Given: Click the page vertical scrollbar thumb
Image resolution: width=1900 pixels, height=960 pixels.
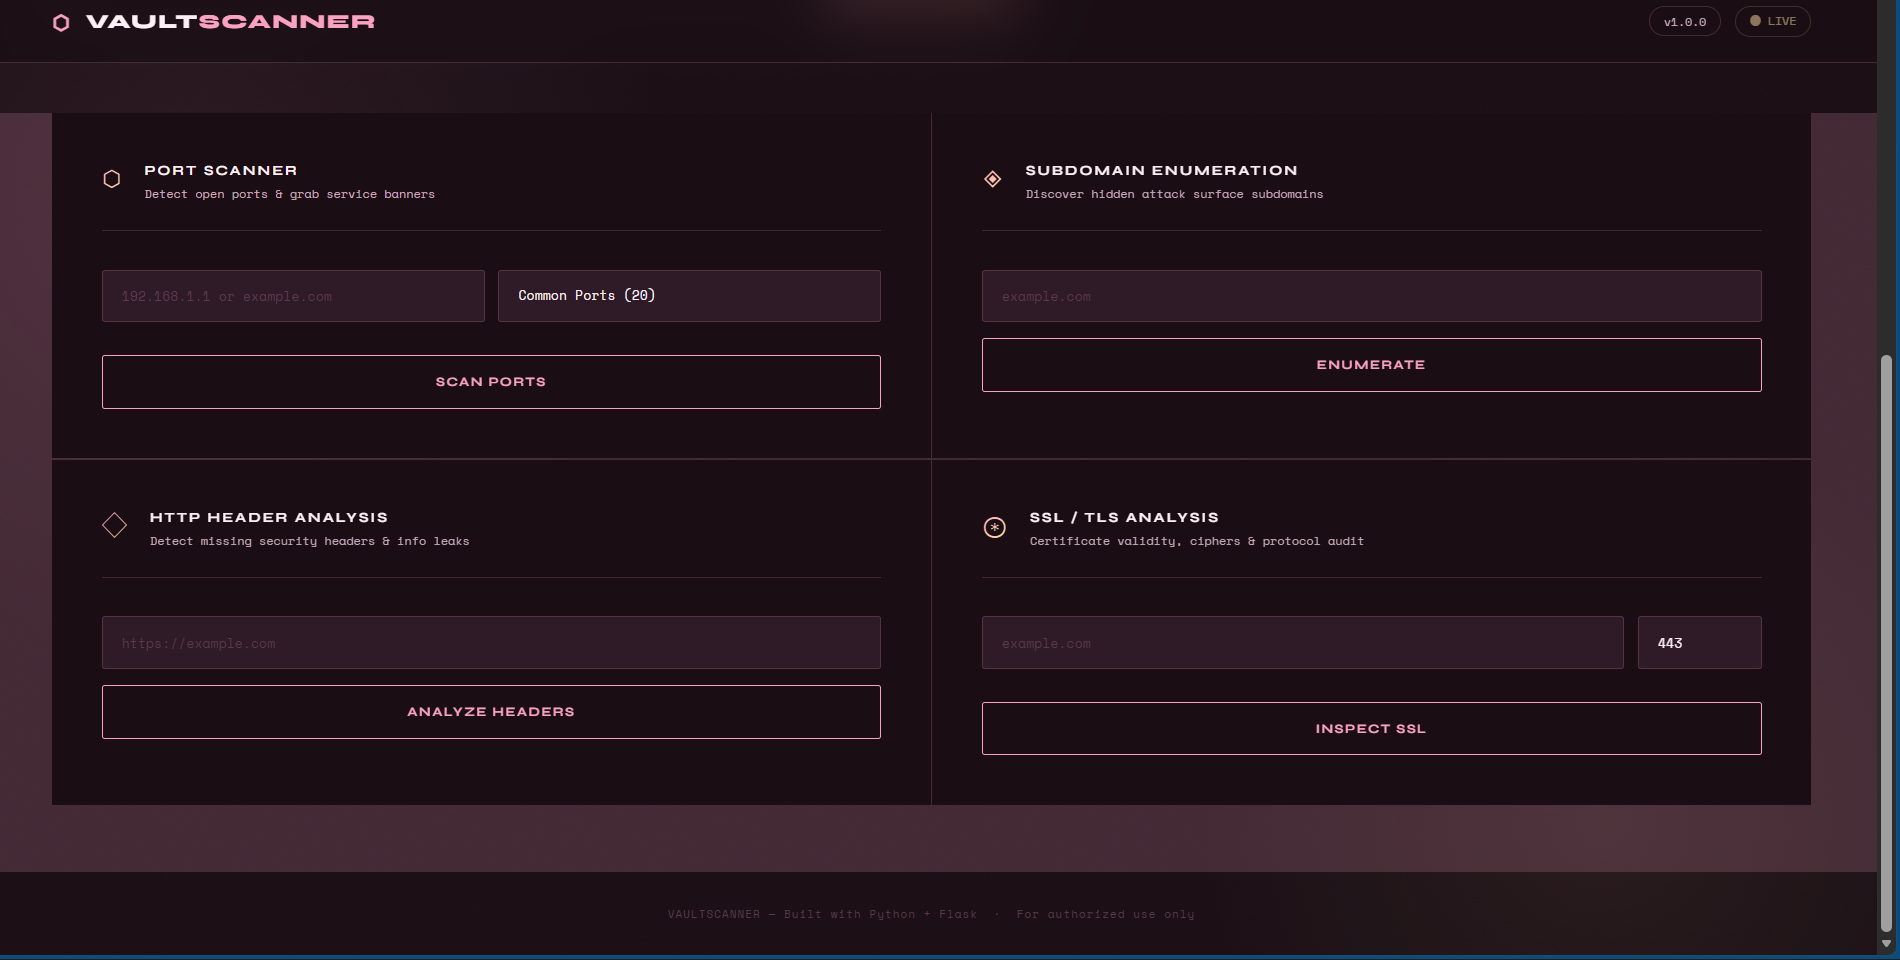Looking at the screenshot, I should click(1887, 643).
